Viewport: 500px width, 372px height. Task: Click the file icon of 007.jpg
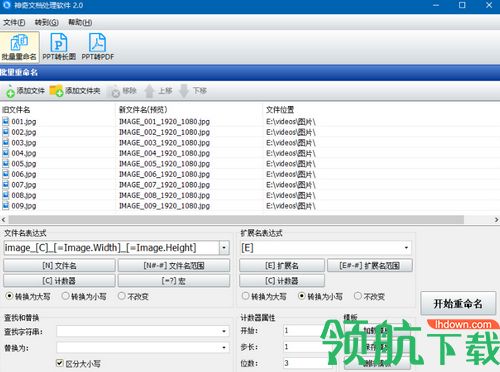click(x=6, y=185)
